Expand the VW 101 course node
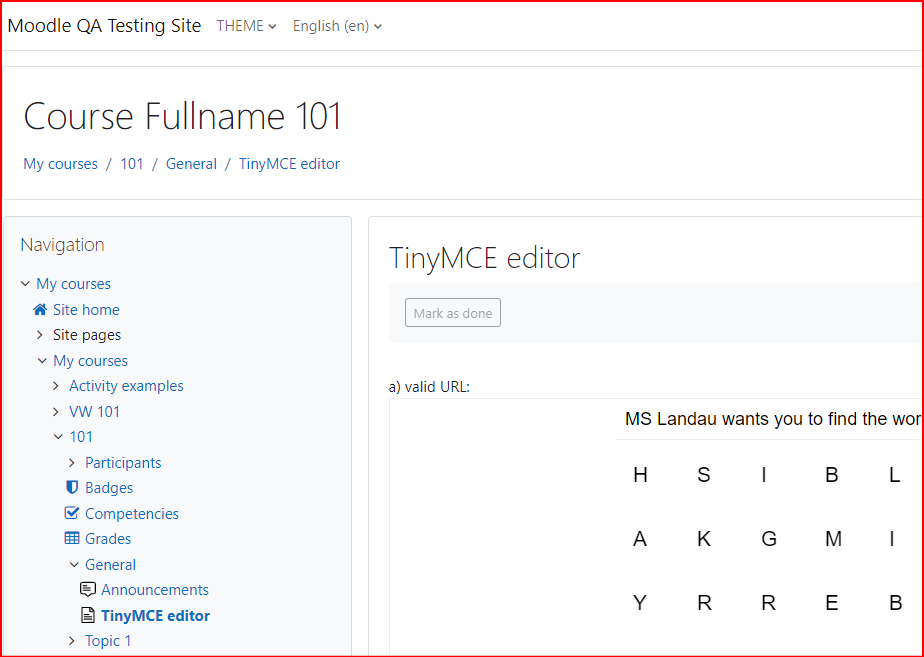The height and width of the screenshot is (657, 924). (56, 411)
